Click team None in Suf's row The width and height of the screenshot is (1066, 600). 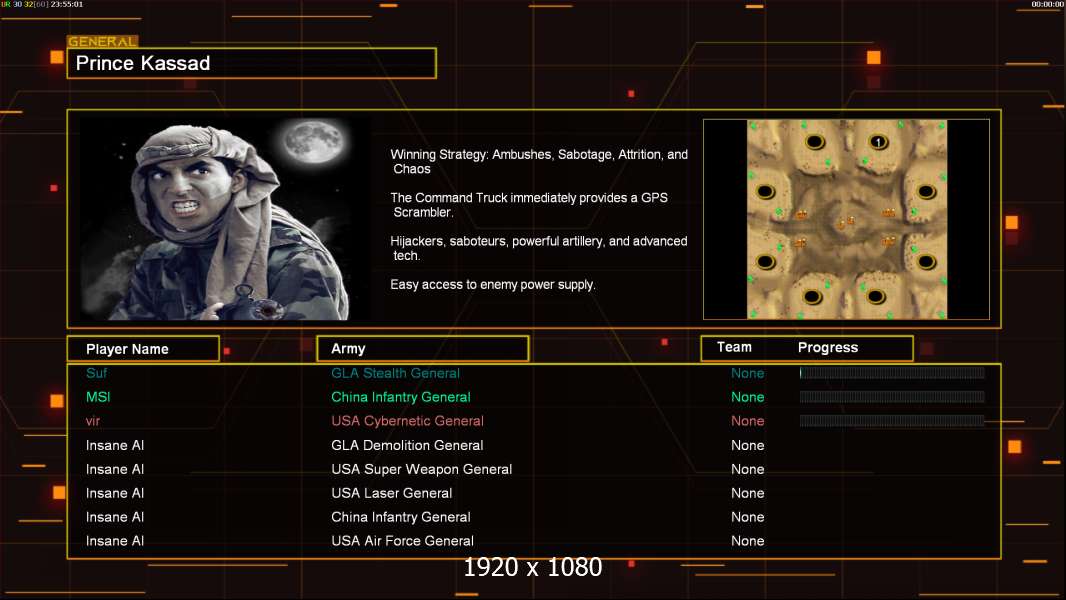coord(747,373)
